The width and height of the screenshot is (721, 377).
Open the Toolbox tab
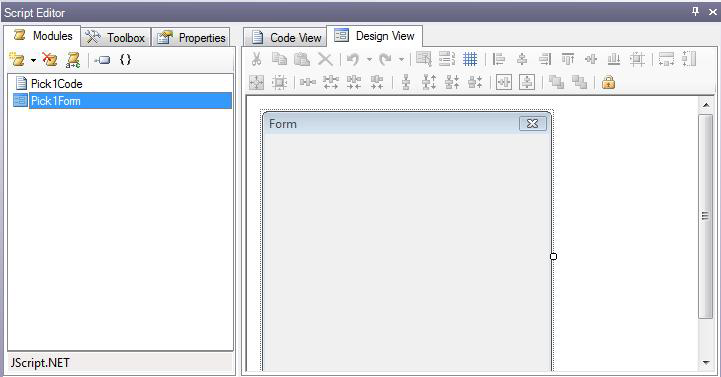116,37
